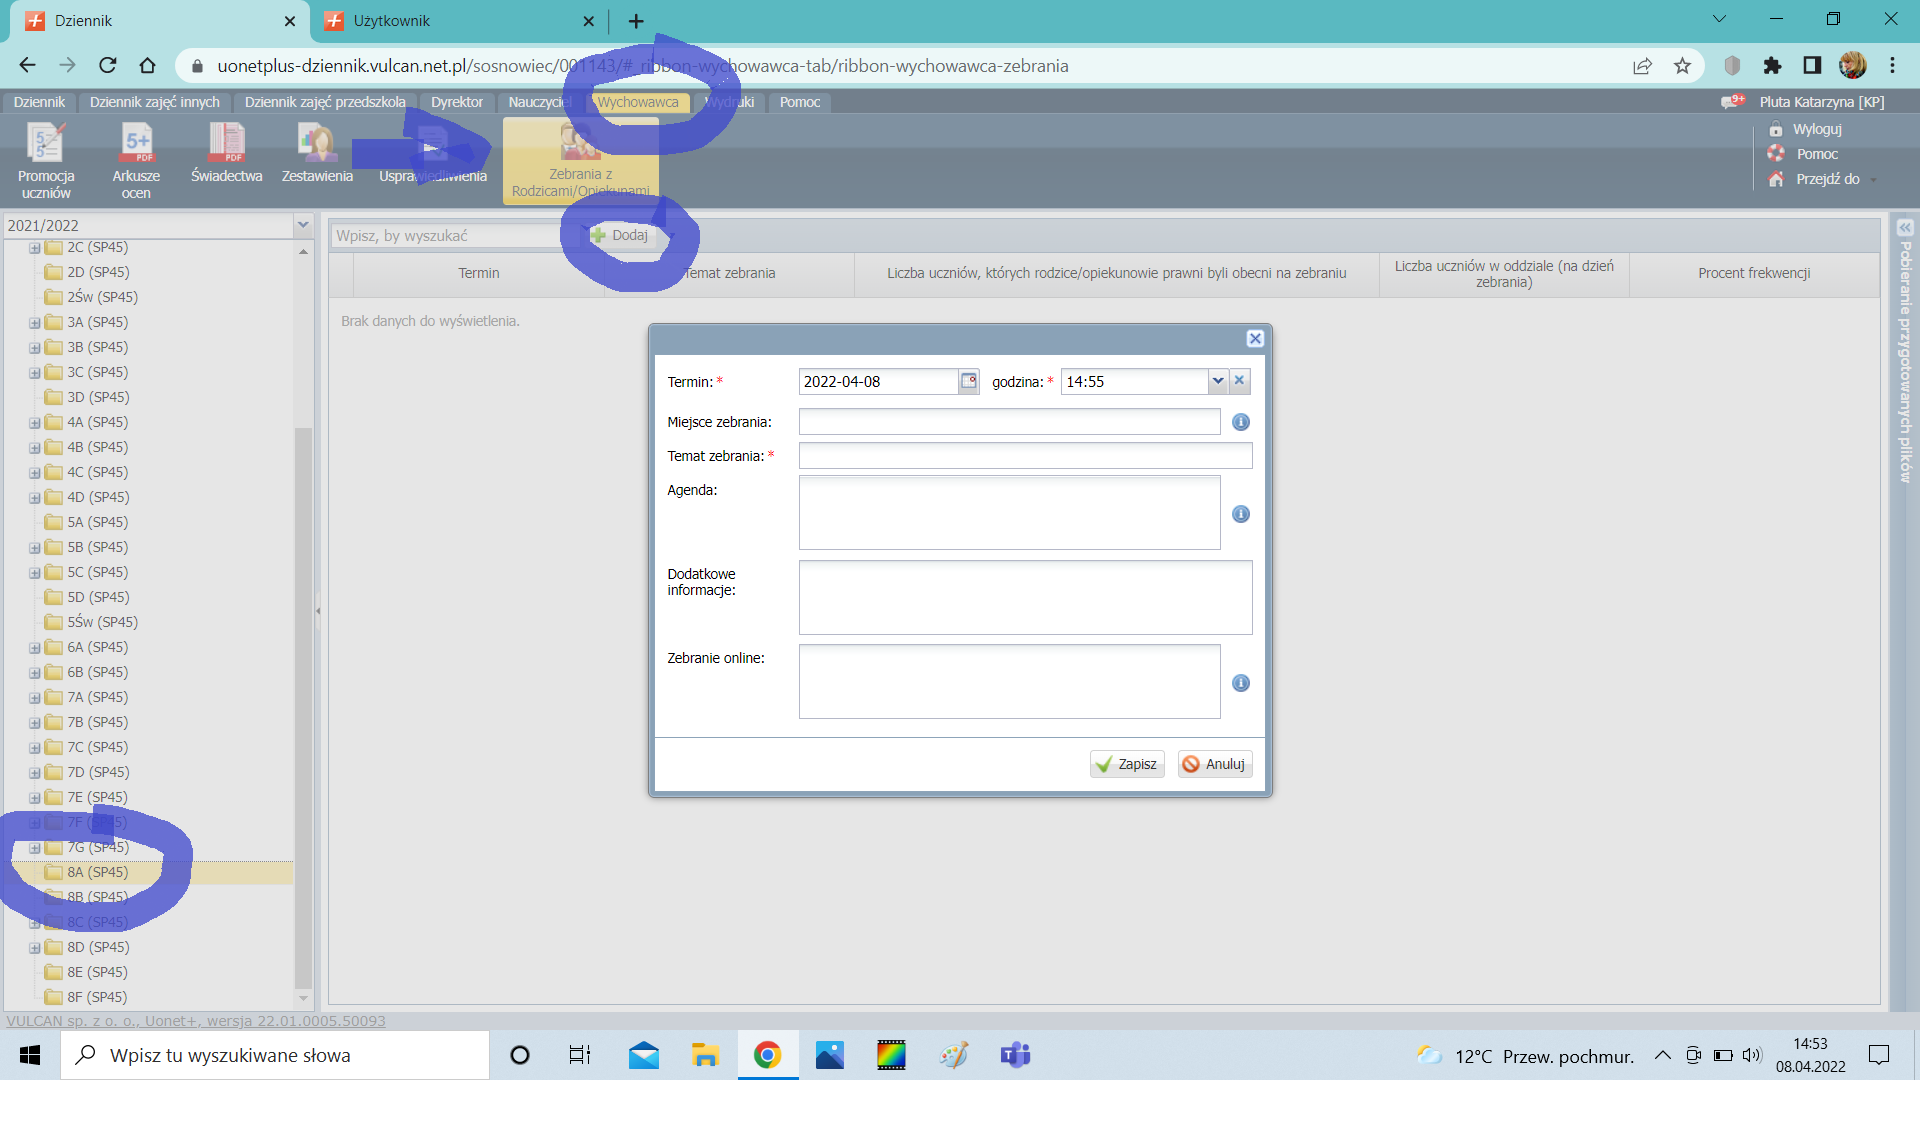Clear the godzina field with X button
The image size is (1920, 1131).
coord(1239,381)
